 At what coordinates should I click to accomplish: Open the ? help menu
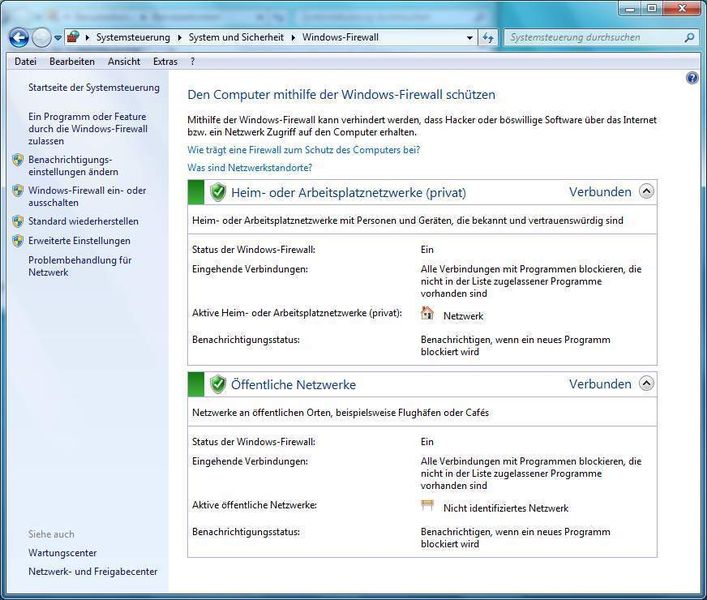pyautogui.click(x=193, y=62)
